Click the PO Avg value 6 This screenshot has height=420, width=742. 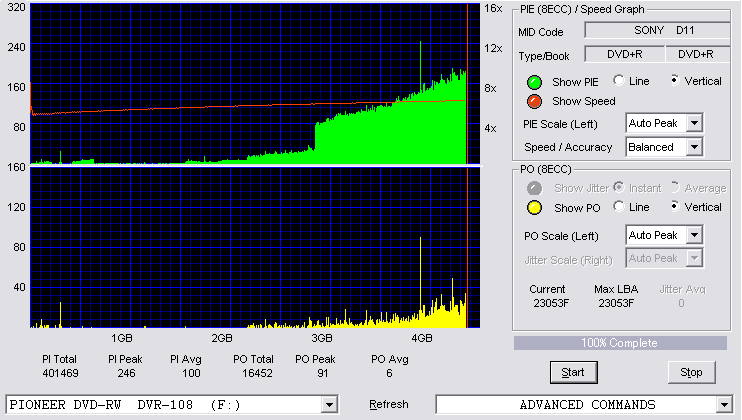click(389, 374)
